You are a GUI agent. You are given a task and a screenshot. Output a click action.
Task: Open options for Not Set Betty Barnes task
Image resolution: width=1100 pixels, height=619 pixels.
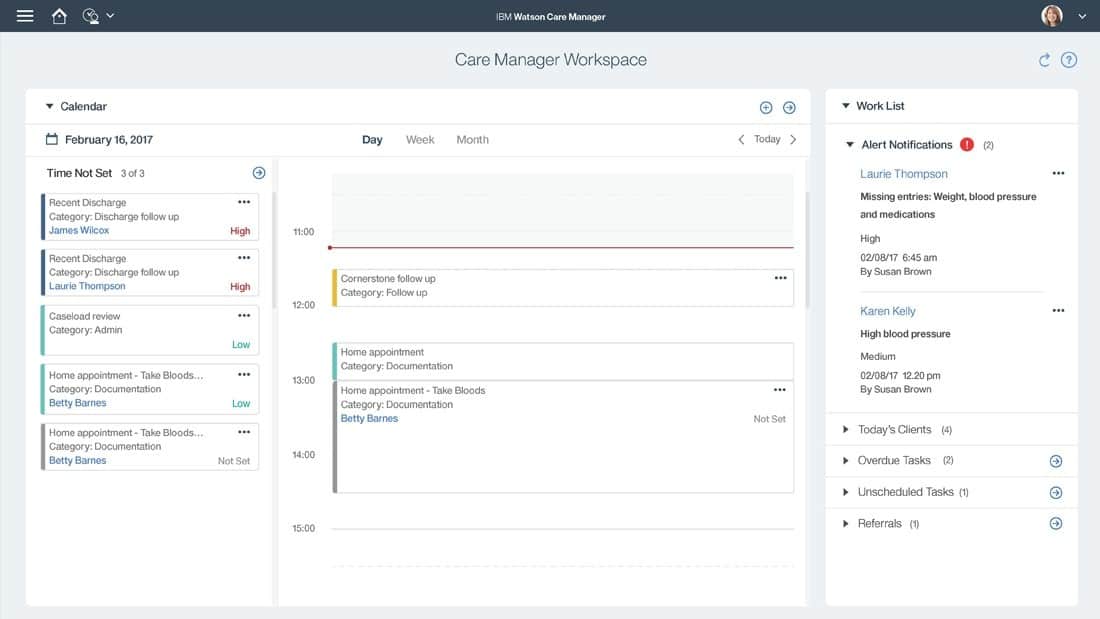tap(244, 432)
